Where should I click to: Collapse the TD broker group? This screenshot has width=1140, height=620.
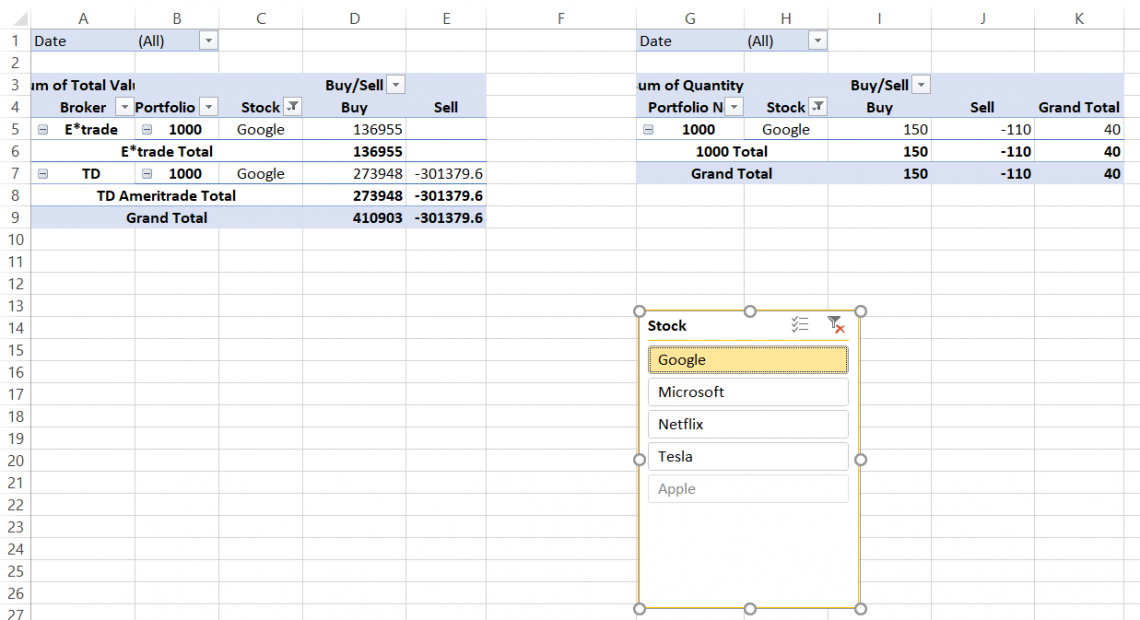click(x=43, y=173)
